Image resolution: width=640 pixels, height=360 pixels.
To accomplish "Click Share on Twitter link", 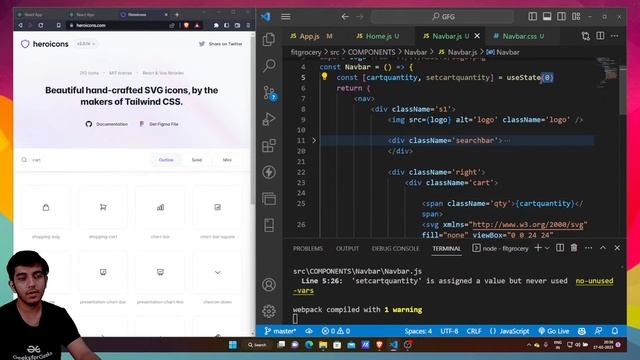I will point(220,44).
